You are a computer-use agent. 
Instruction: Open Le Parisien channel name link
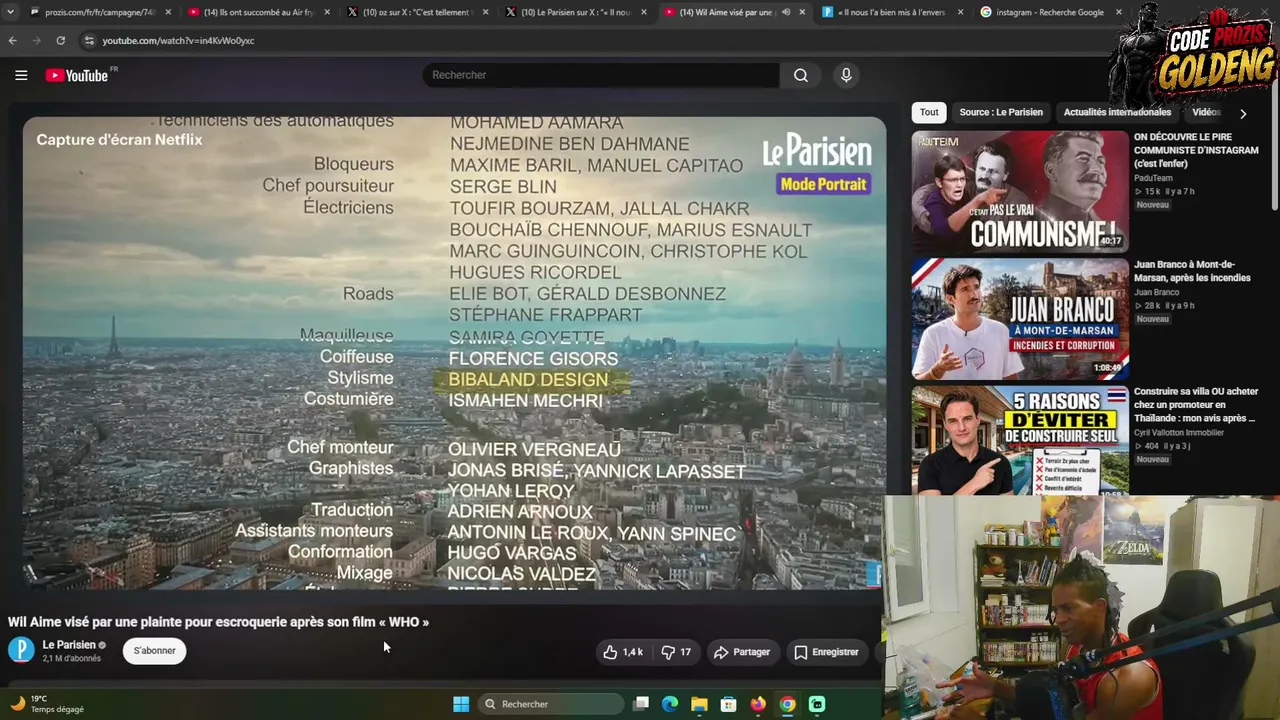coord(69,645)
